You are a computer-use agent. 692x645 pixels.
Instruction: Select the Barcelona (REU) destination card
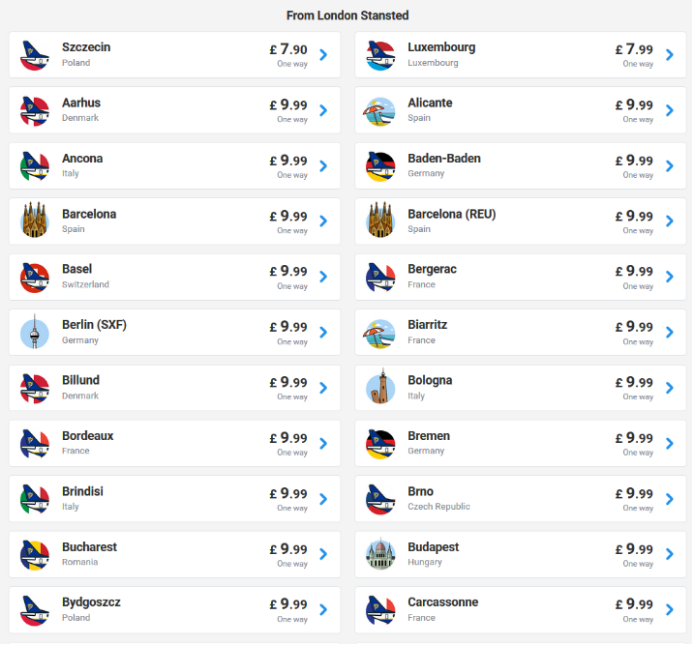tap(520, 221)
